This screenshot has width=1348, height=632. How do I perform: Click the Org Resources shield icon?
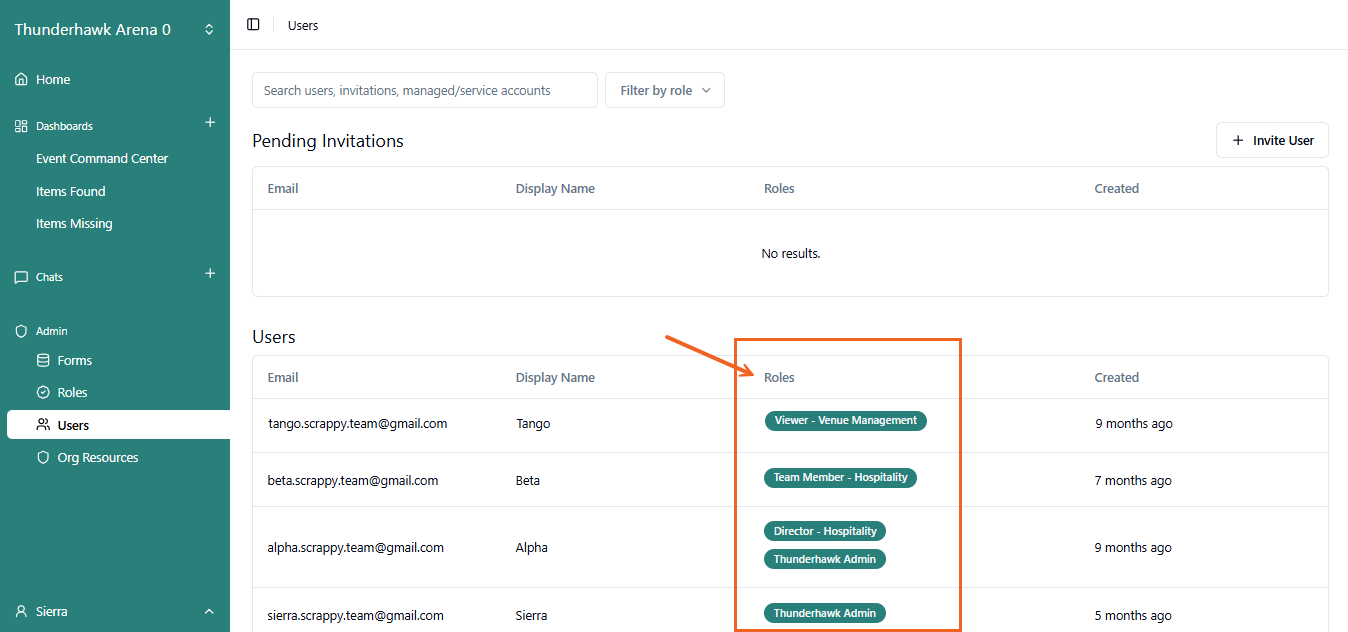pos(43,458)
